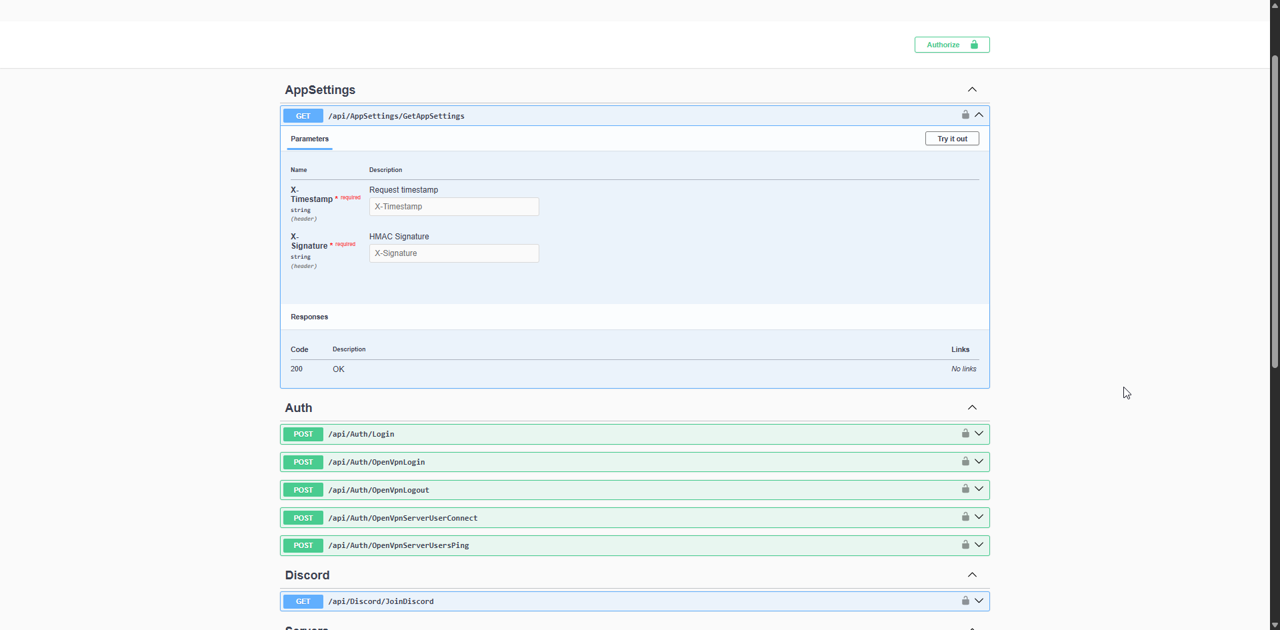Screen dimensions: 1280x630
Task: Click the Discord section heading
Action: [x=307, y=575]
